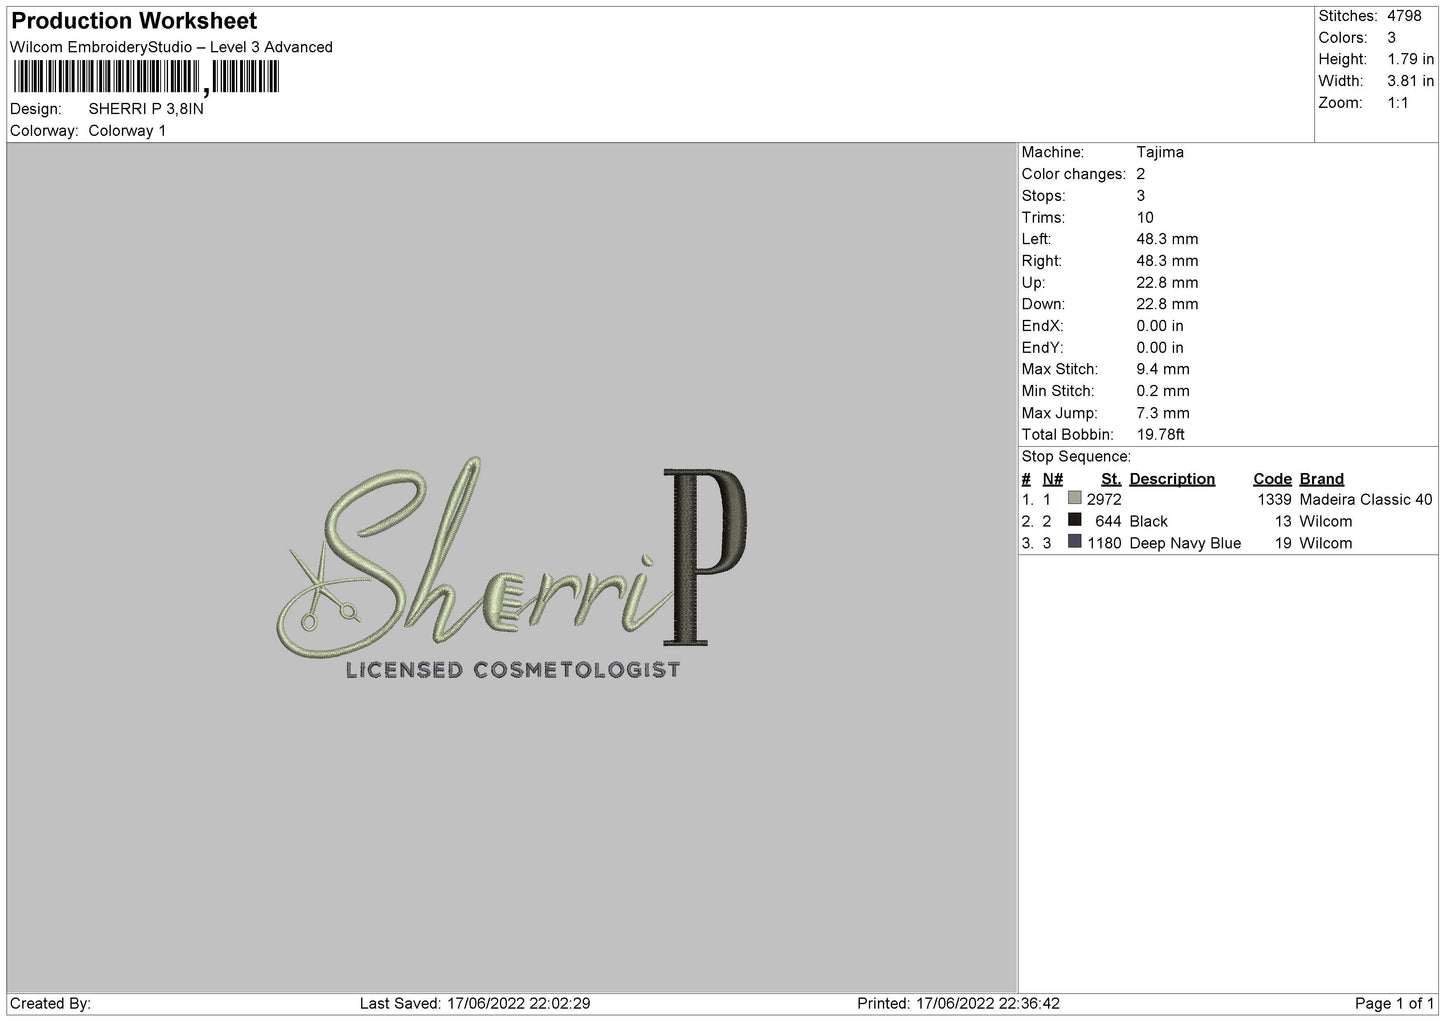Select the Black description in stop 2

pyautogui.click(x=1148, y=522)
